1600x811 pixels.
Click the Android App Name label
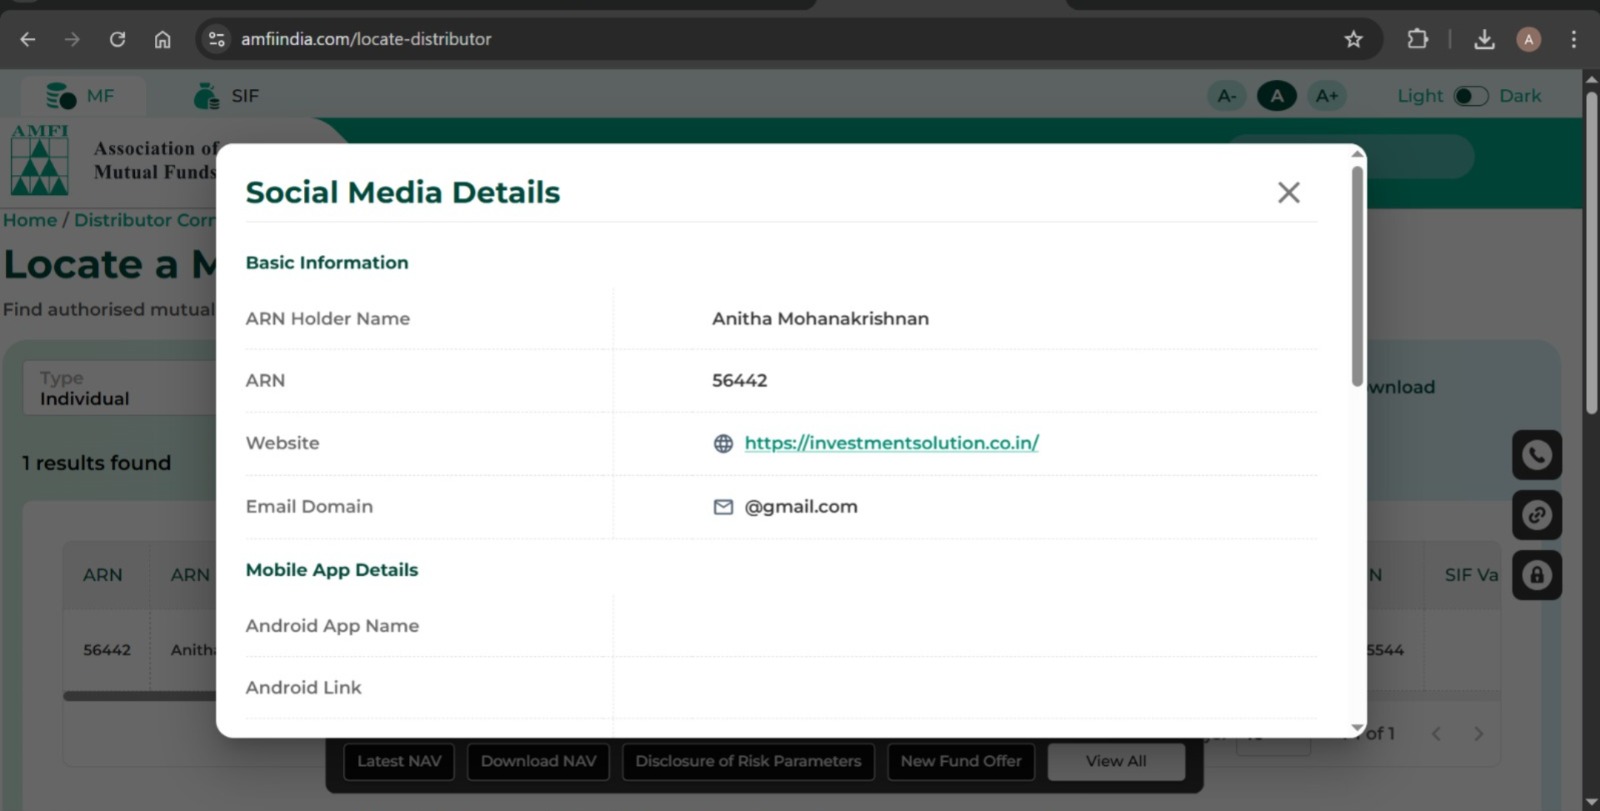tap(332, 626)
